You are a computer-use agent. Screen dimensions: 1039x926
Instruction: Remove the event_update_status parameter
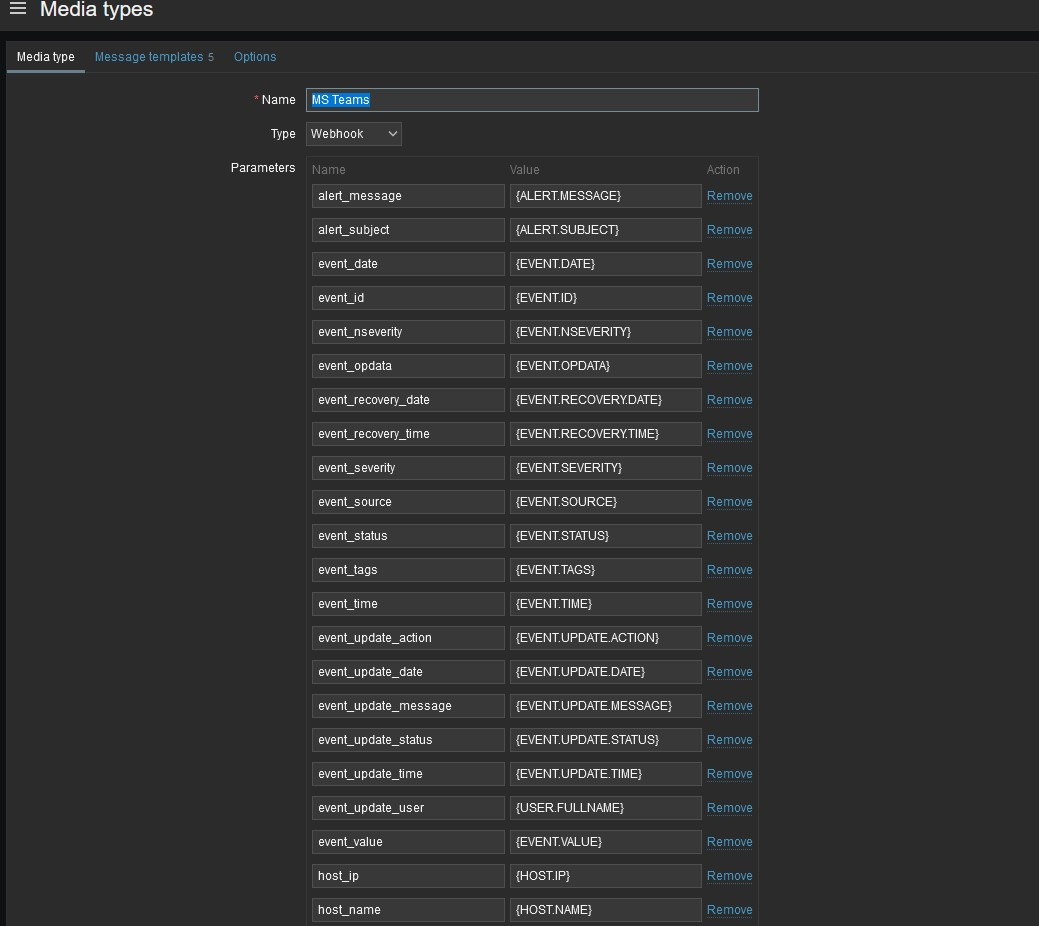pos(729,740)
